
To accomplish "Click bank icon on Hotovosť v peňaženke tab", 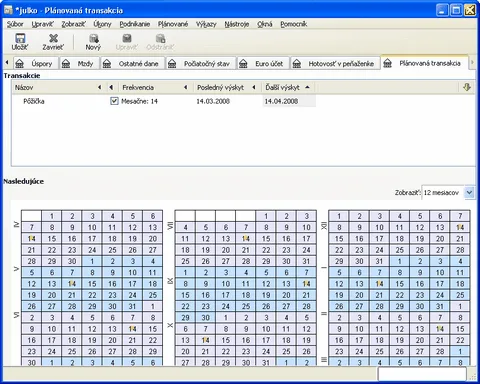I will [297, 63].
